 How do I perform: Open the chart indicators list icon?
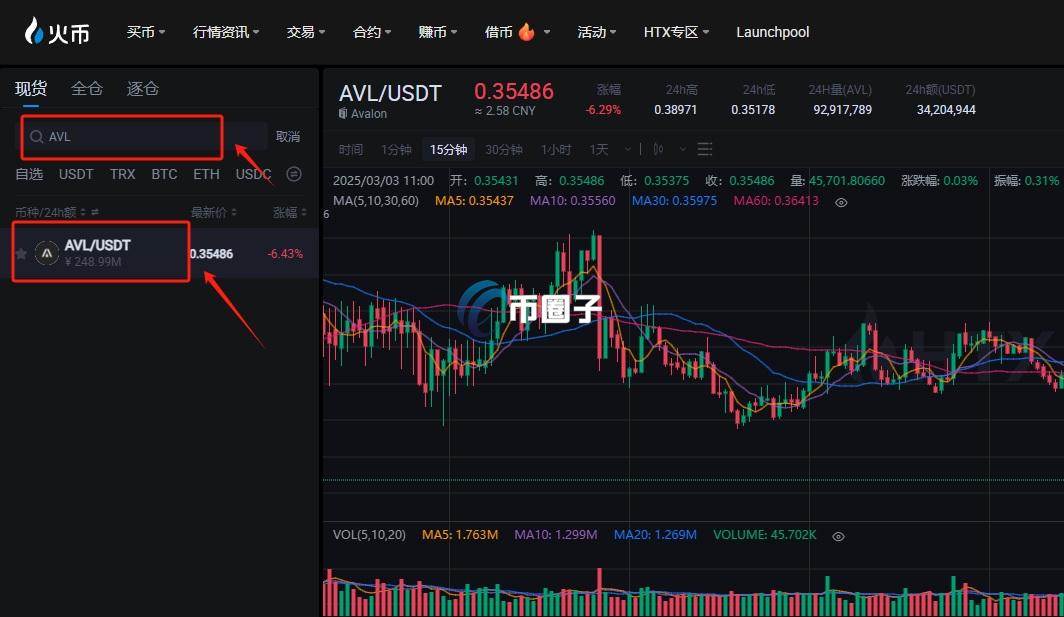(x=705, y=149)
